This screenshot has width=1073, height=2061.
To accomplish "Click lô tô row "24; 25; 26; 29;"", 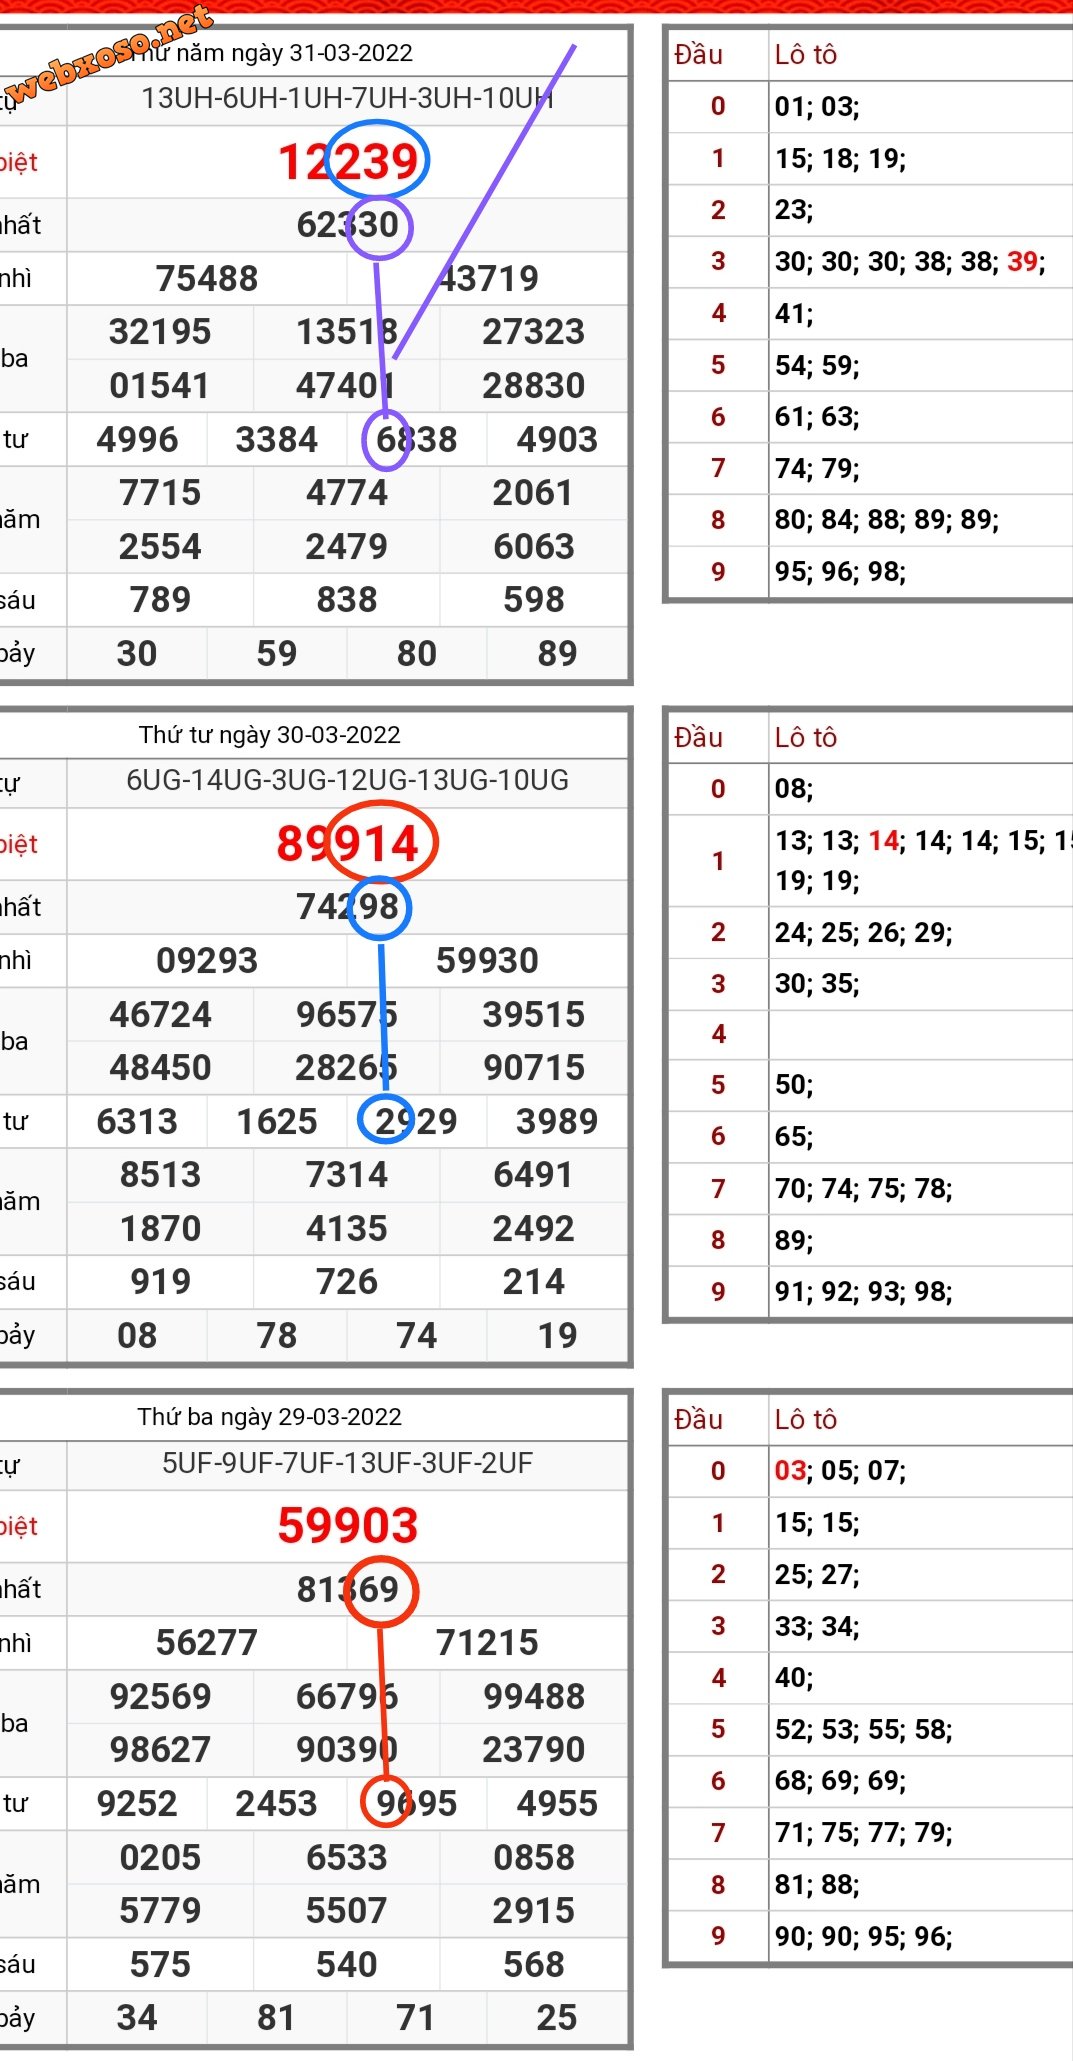I will click(x=864, y=933).
